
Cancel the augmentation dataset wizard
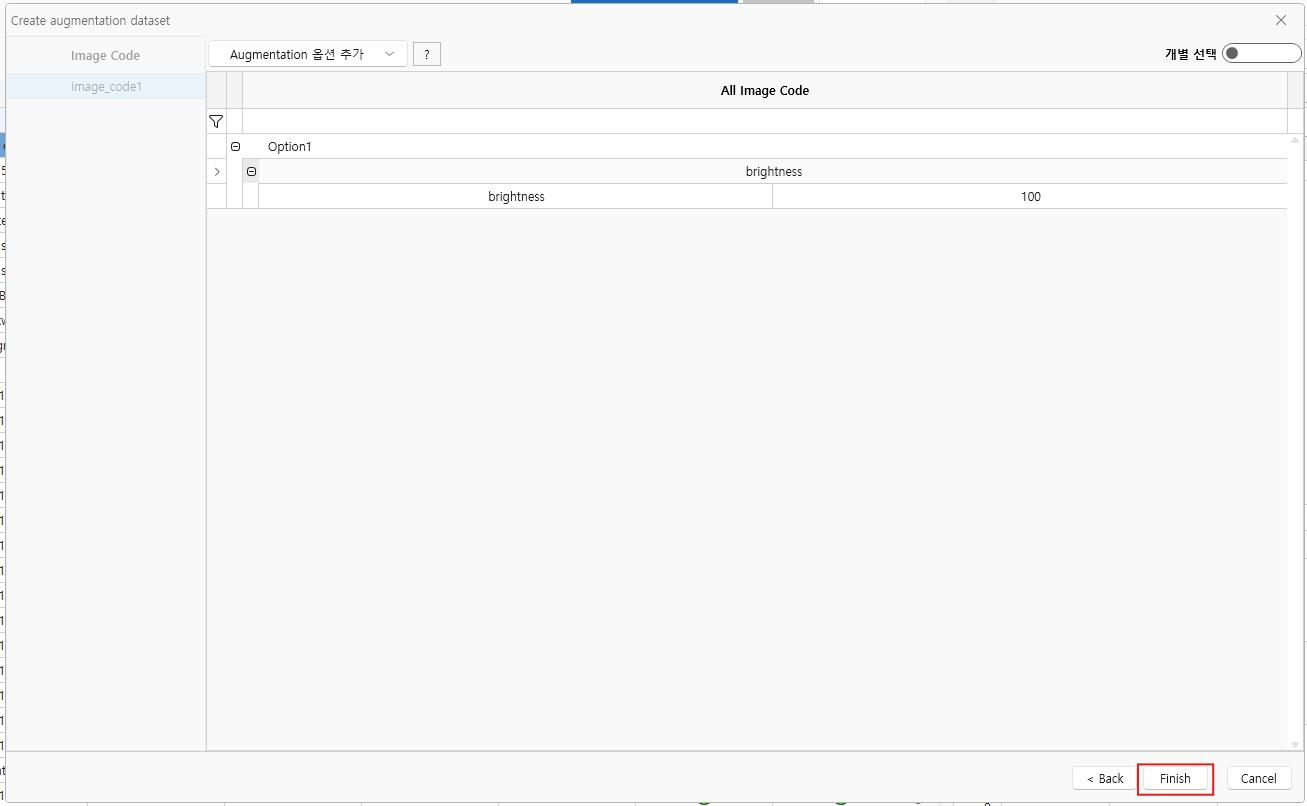pyautogui.click(x=1258, y=778)
